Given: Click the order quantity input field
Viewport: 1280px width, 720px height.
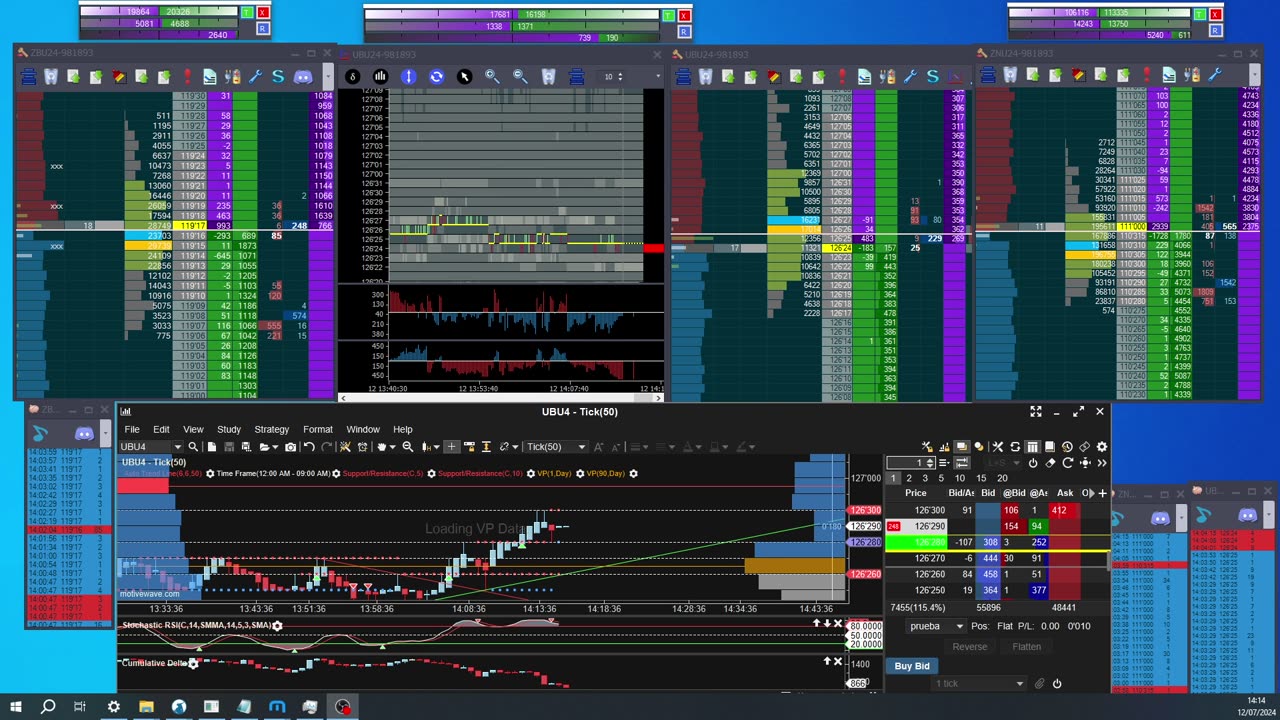Looking at the screenshot, I should coord(911,463).
